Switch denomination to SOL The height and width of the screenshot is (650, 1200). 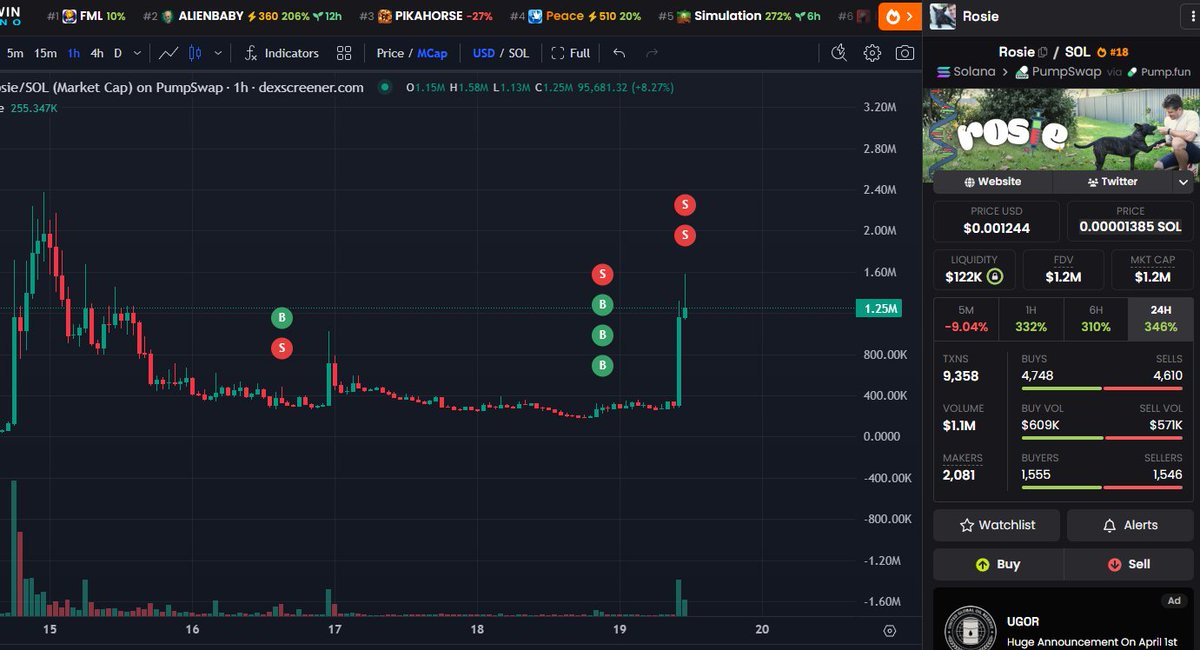(519, 53)
